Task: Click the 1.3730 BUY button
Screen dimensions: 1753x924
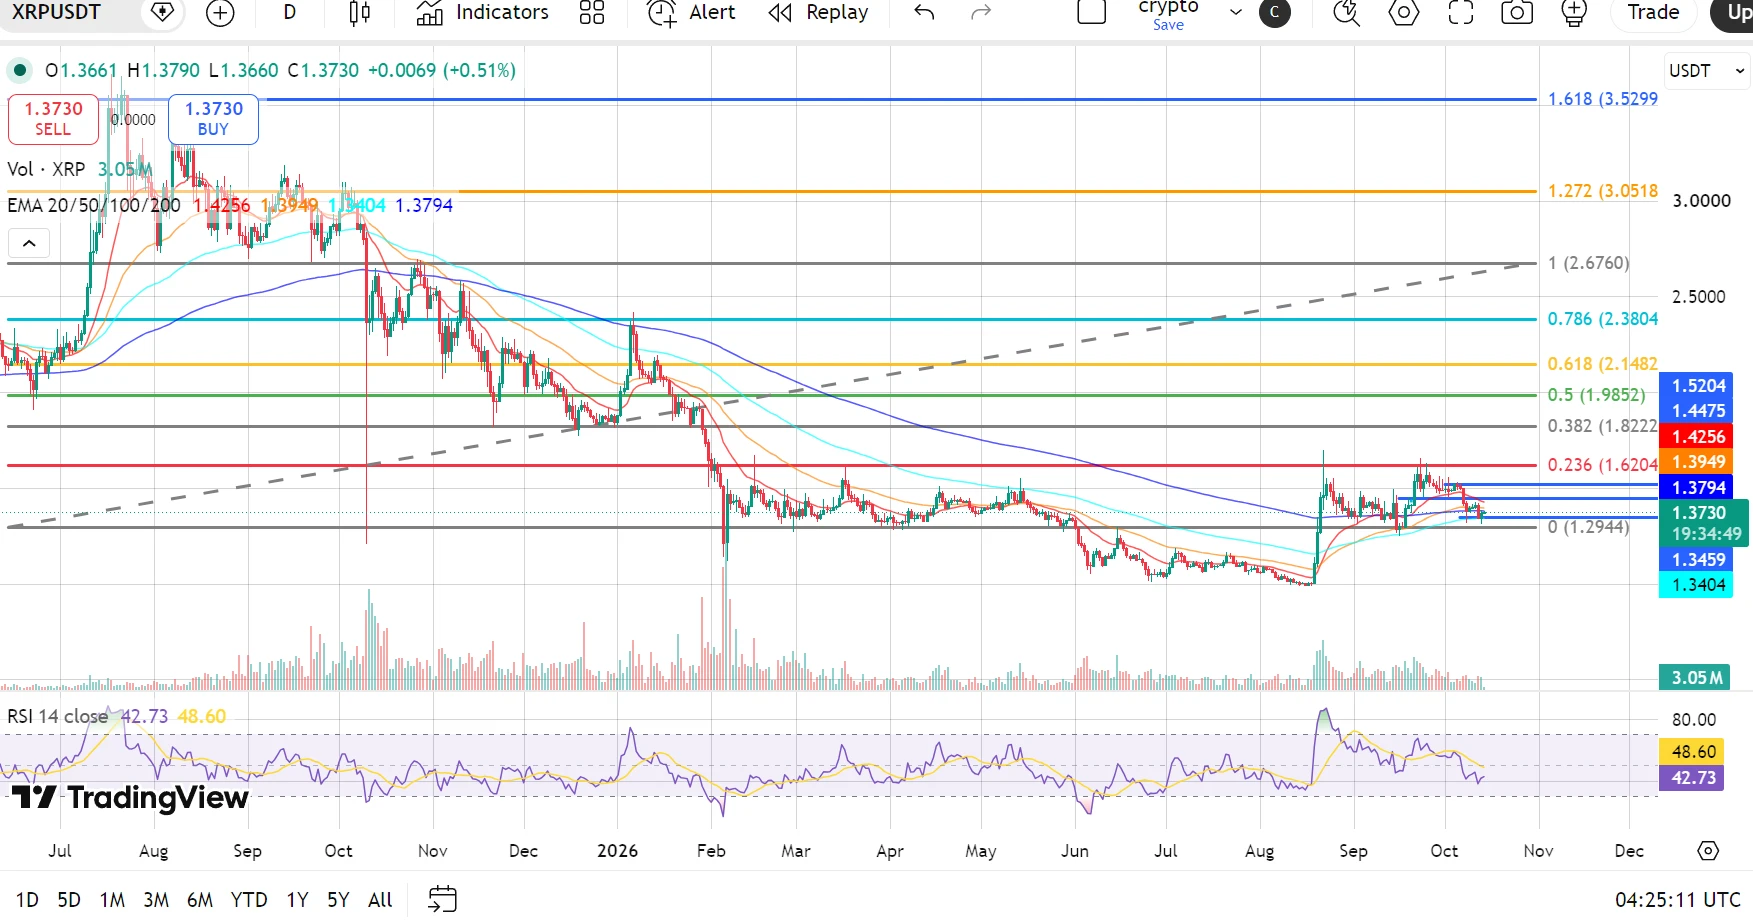Action: 213,119
